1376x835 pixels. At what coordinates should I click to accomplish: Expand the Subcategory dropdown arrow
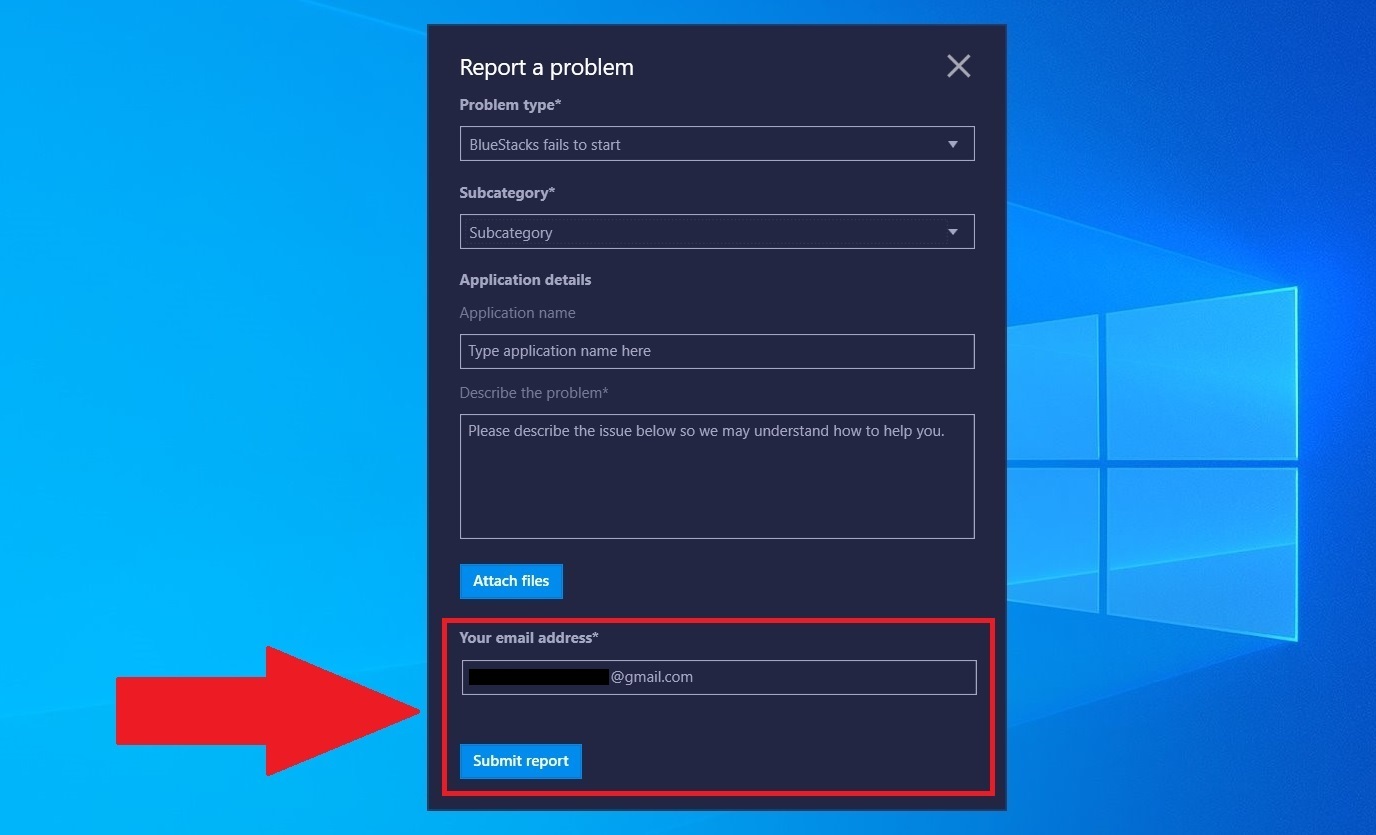(953, 232)
